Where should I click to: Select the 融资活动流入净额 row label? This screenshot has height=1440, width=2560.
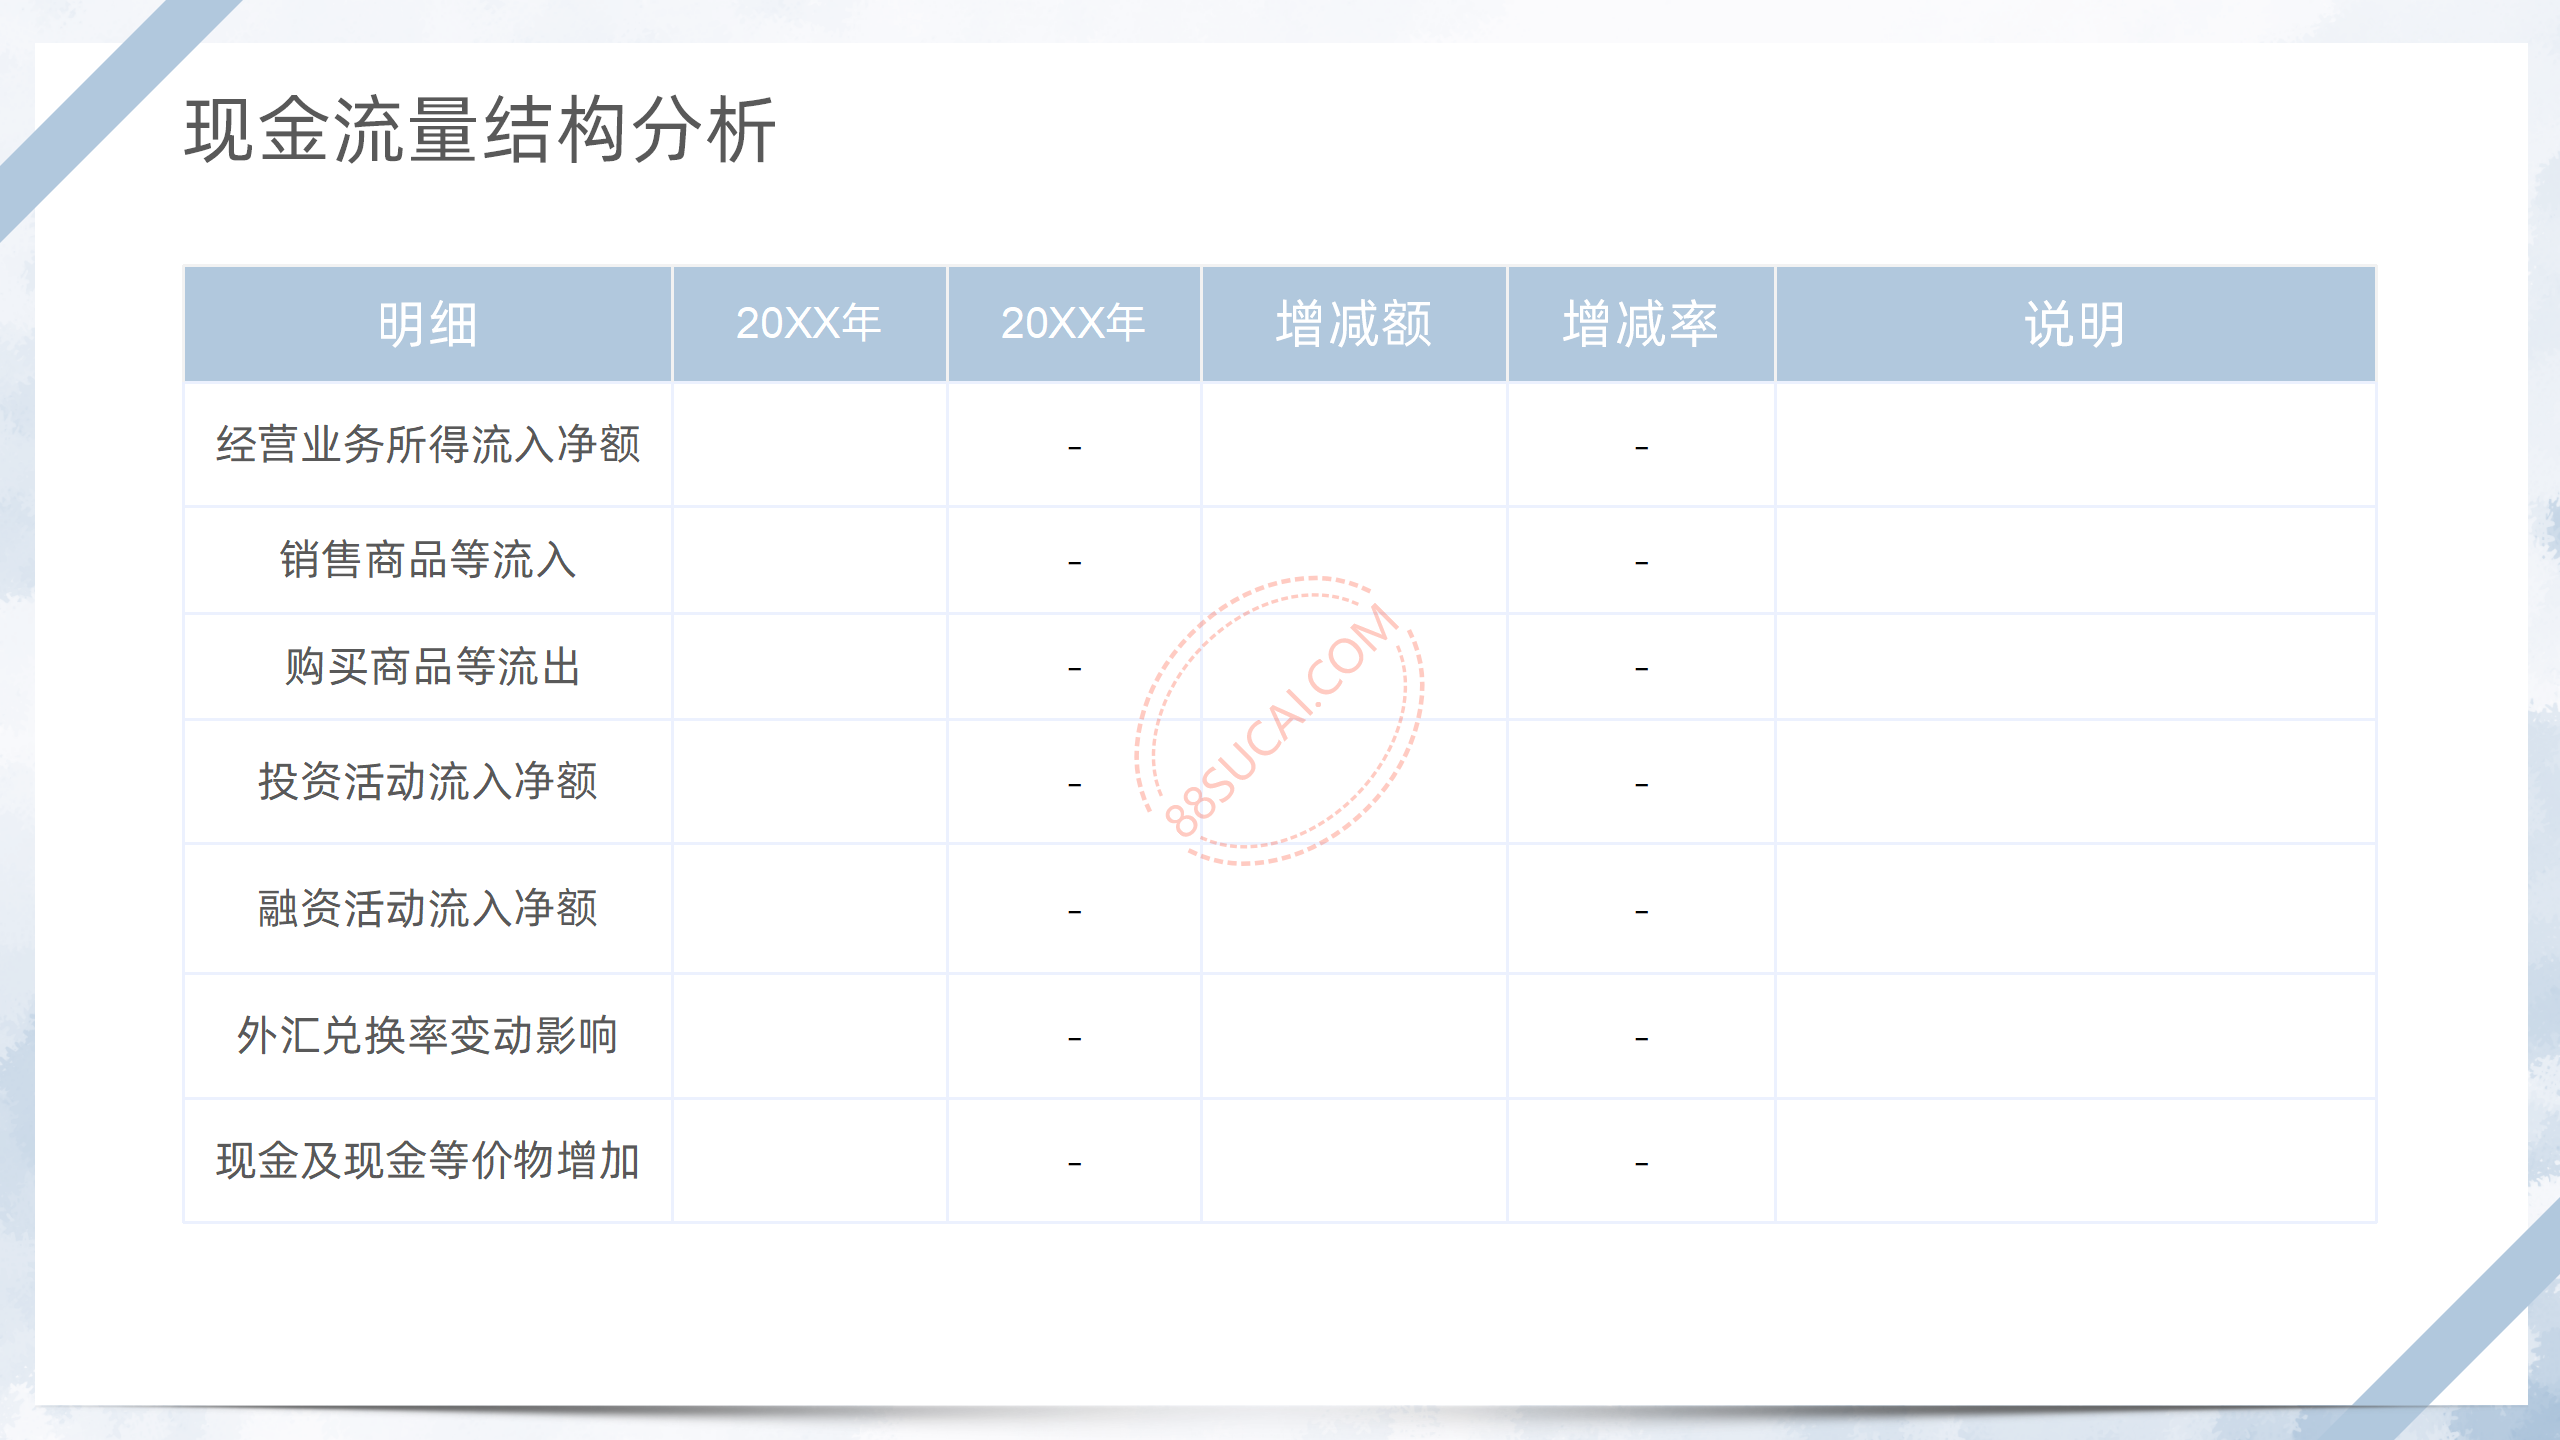tap(428, 909)
